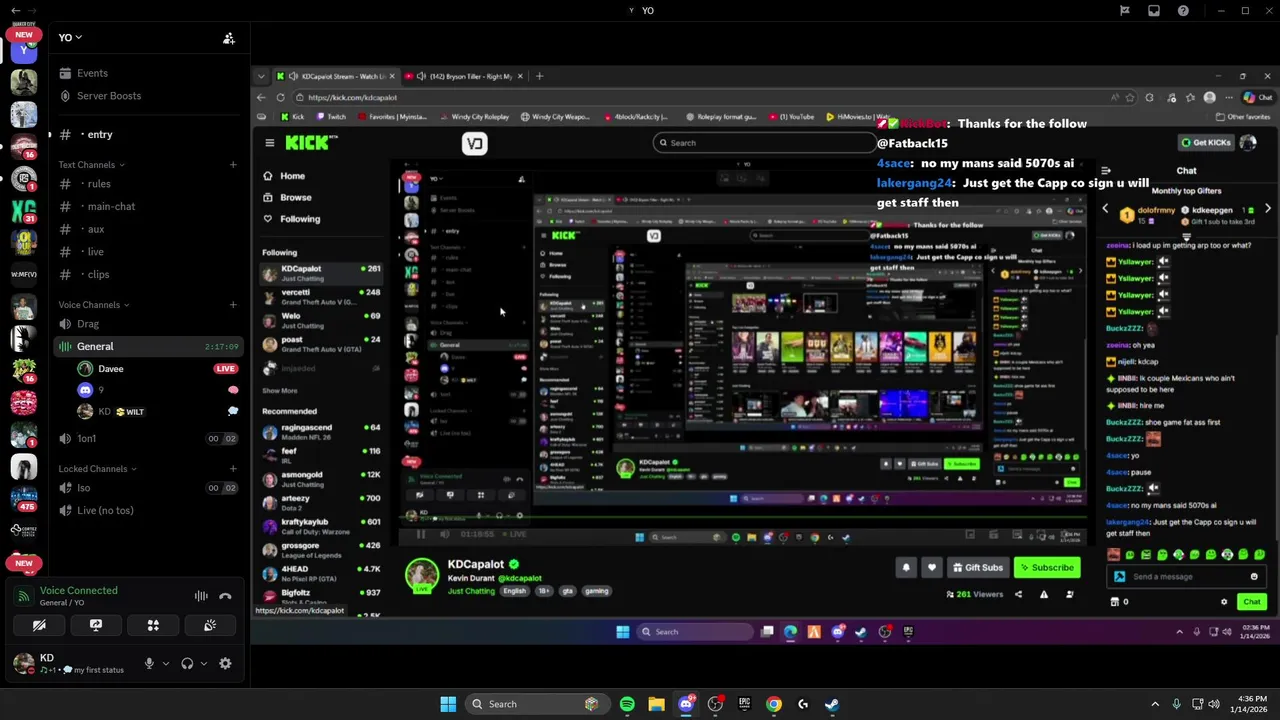The image size is (1280, 720).
Task: Open Discord help question-mark icon
Action: tap(1184, 11)
